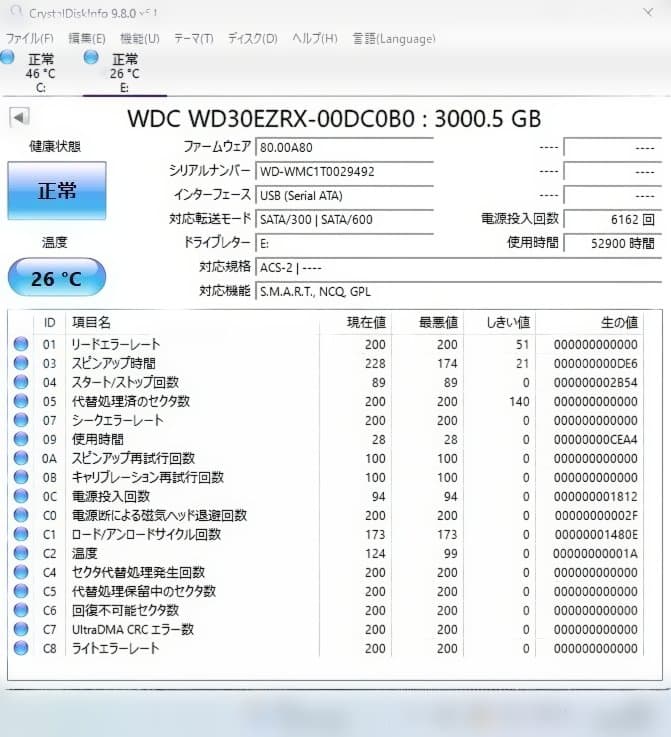Click the status dot for 05 代替処理済のセクタ数

pyautogui.click(x=21, y=401)
